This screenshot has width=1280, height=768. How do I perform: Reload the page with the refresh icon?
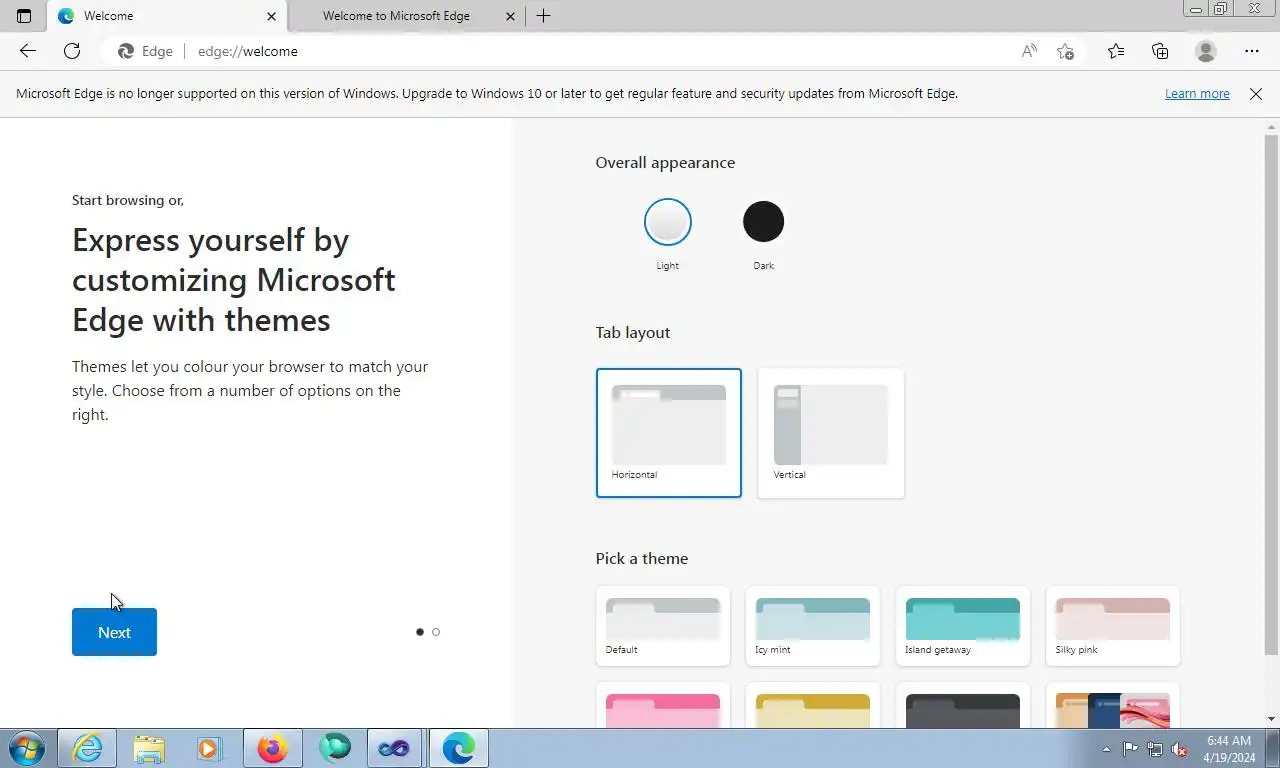(x=72, y=51)
